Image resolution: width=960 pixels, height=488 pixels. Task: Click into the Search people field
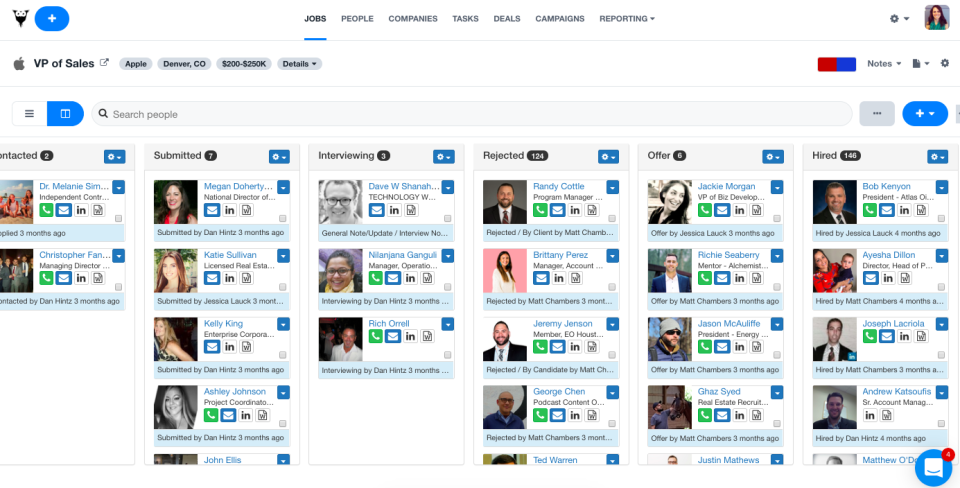[471, 114]
